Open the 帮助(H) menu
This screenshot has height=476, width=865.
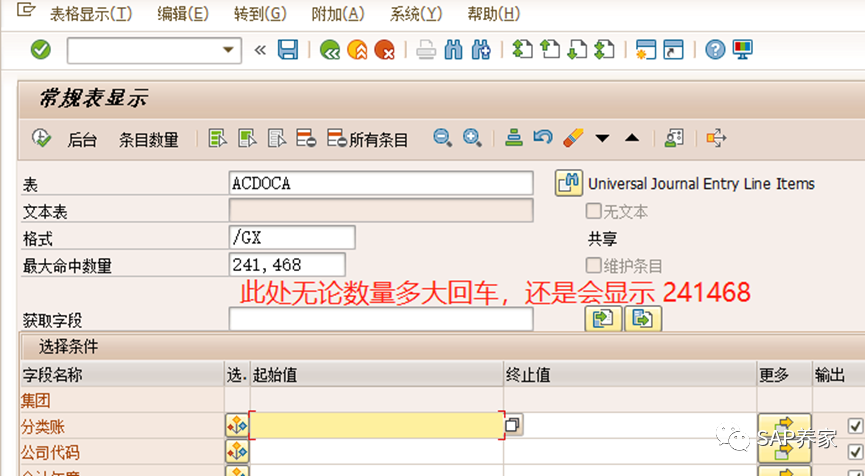pos(493,14)
